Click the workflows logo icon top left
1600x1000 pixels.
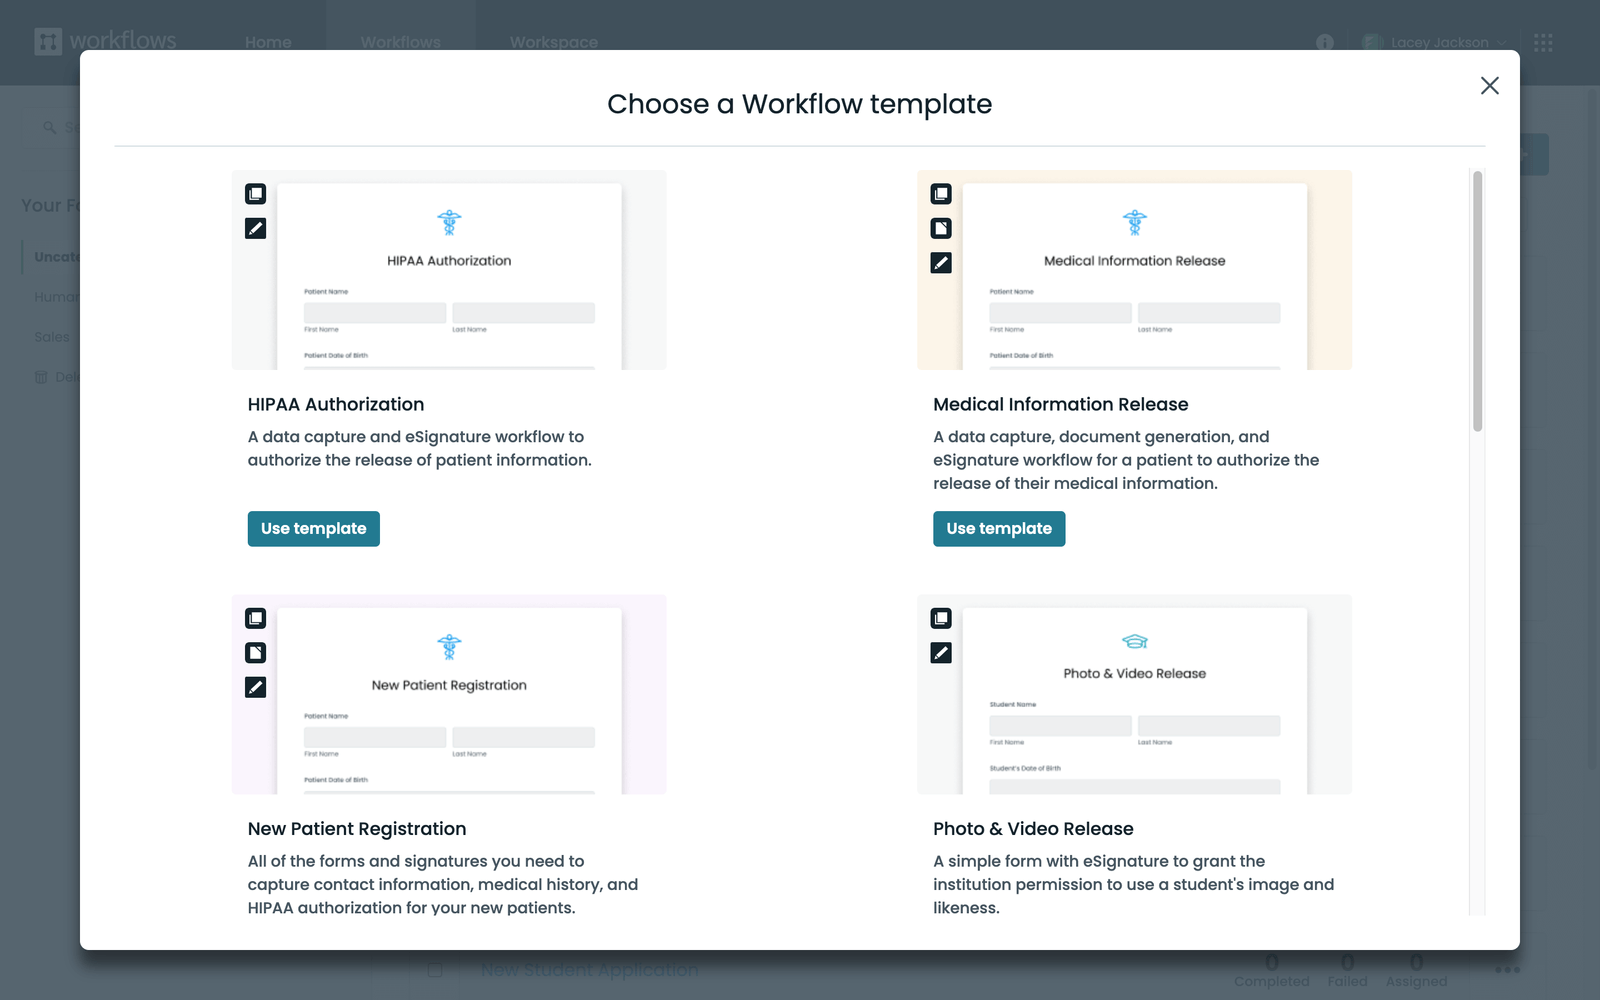47,42
